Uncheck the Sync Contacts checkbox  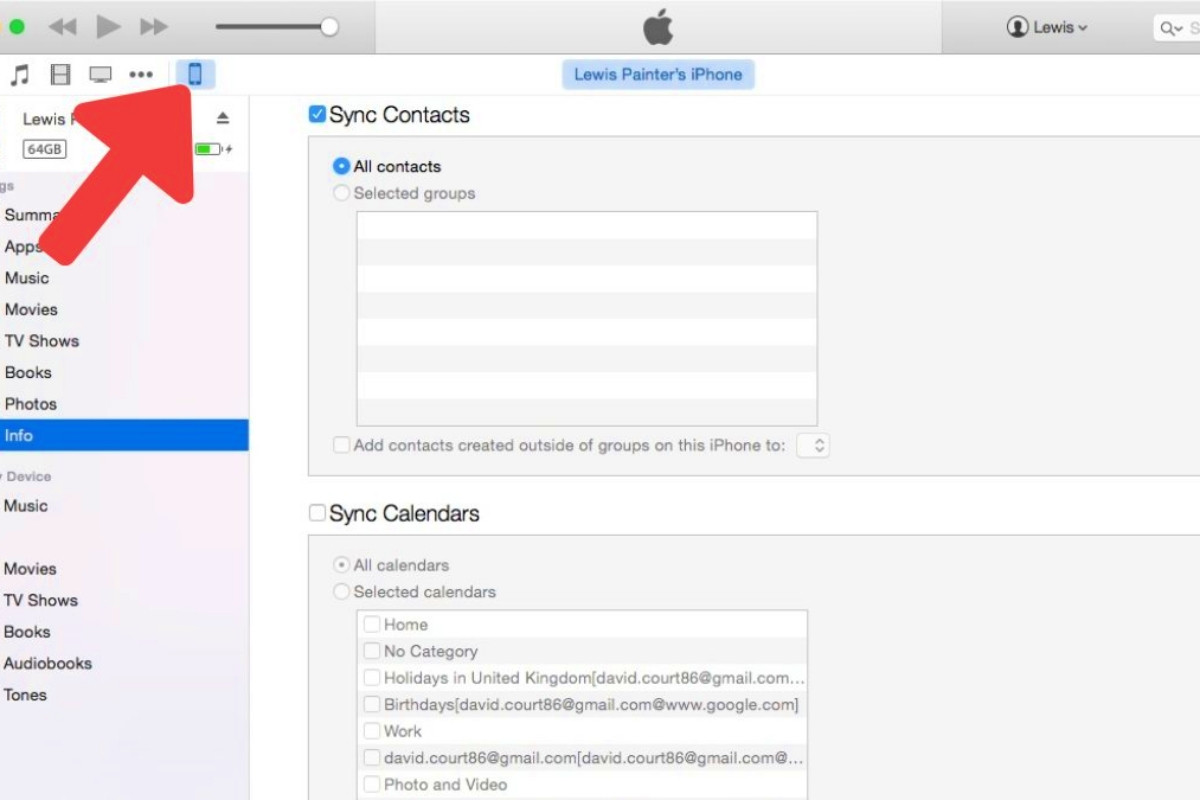click(317, 114)
